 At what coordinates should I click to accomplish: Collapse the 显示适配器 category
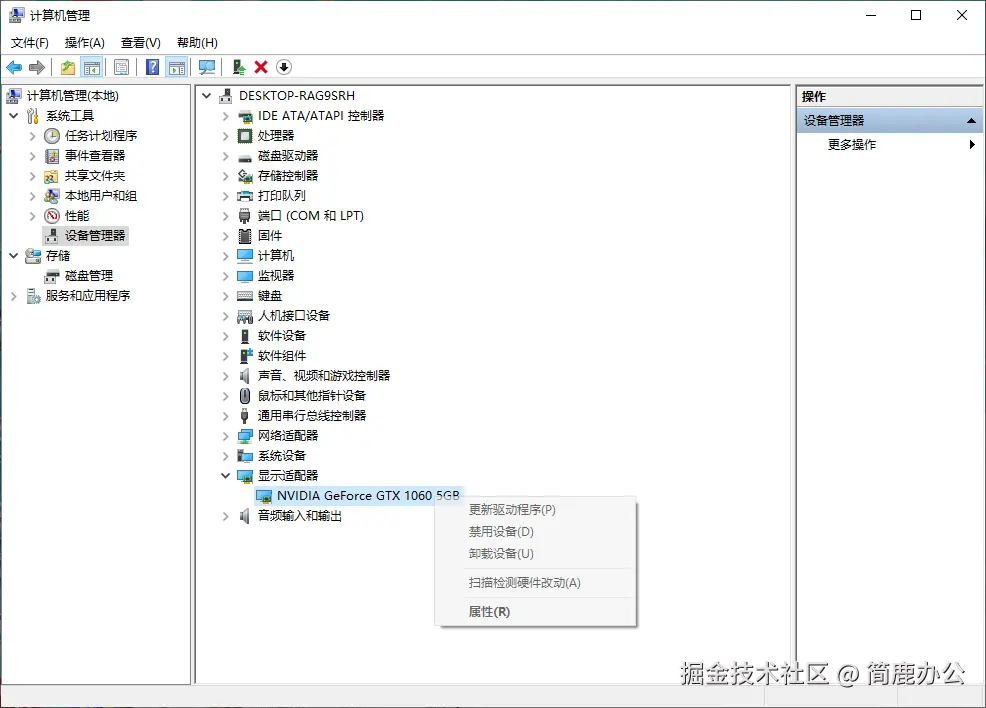click(x=224, y=475)
